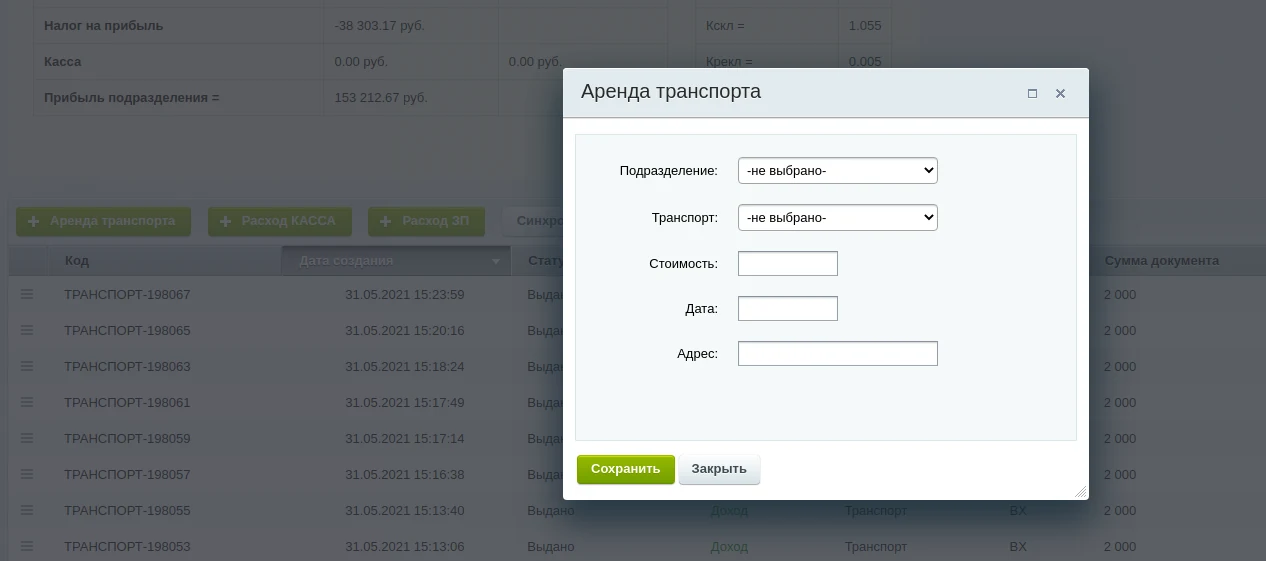This screenshot has height=561, width=1266.
Task: Focus the Адрес input field
Action: (x=838, y=353)
